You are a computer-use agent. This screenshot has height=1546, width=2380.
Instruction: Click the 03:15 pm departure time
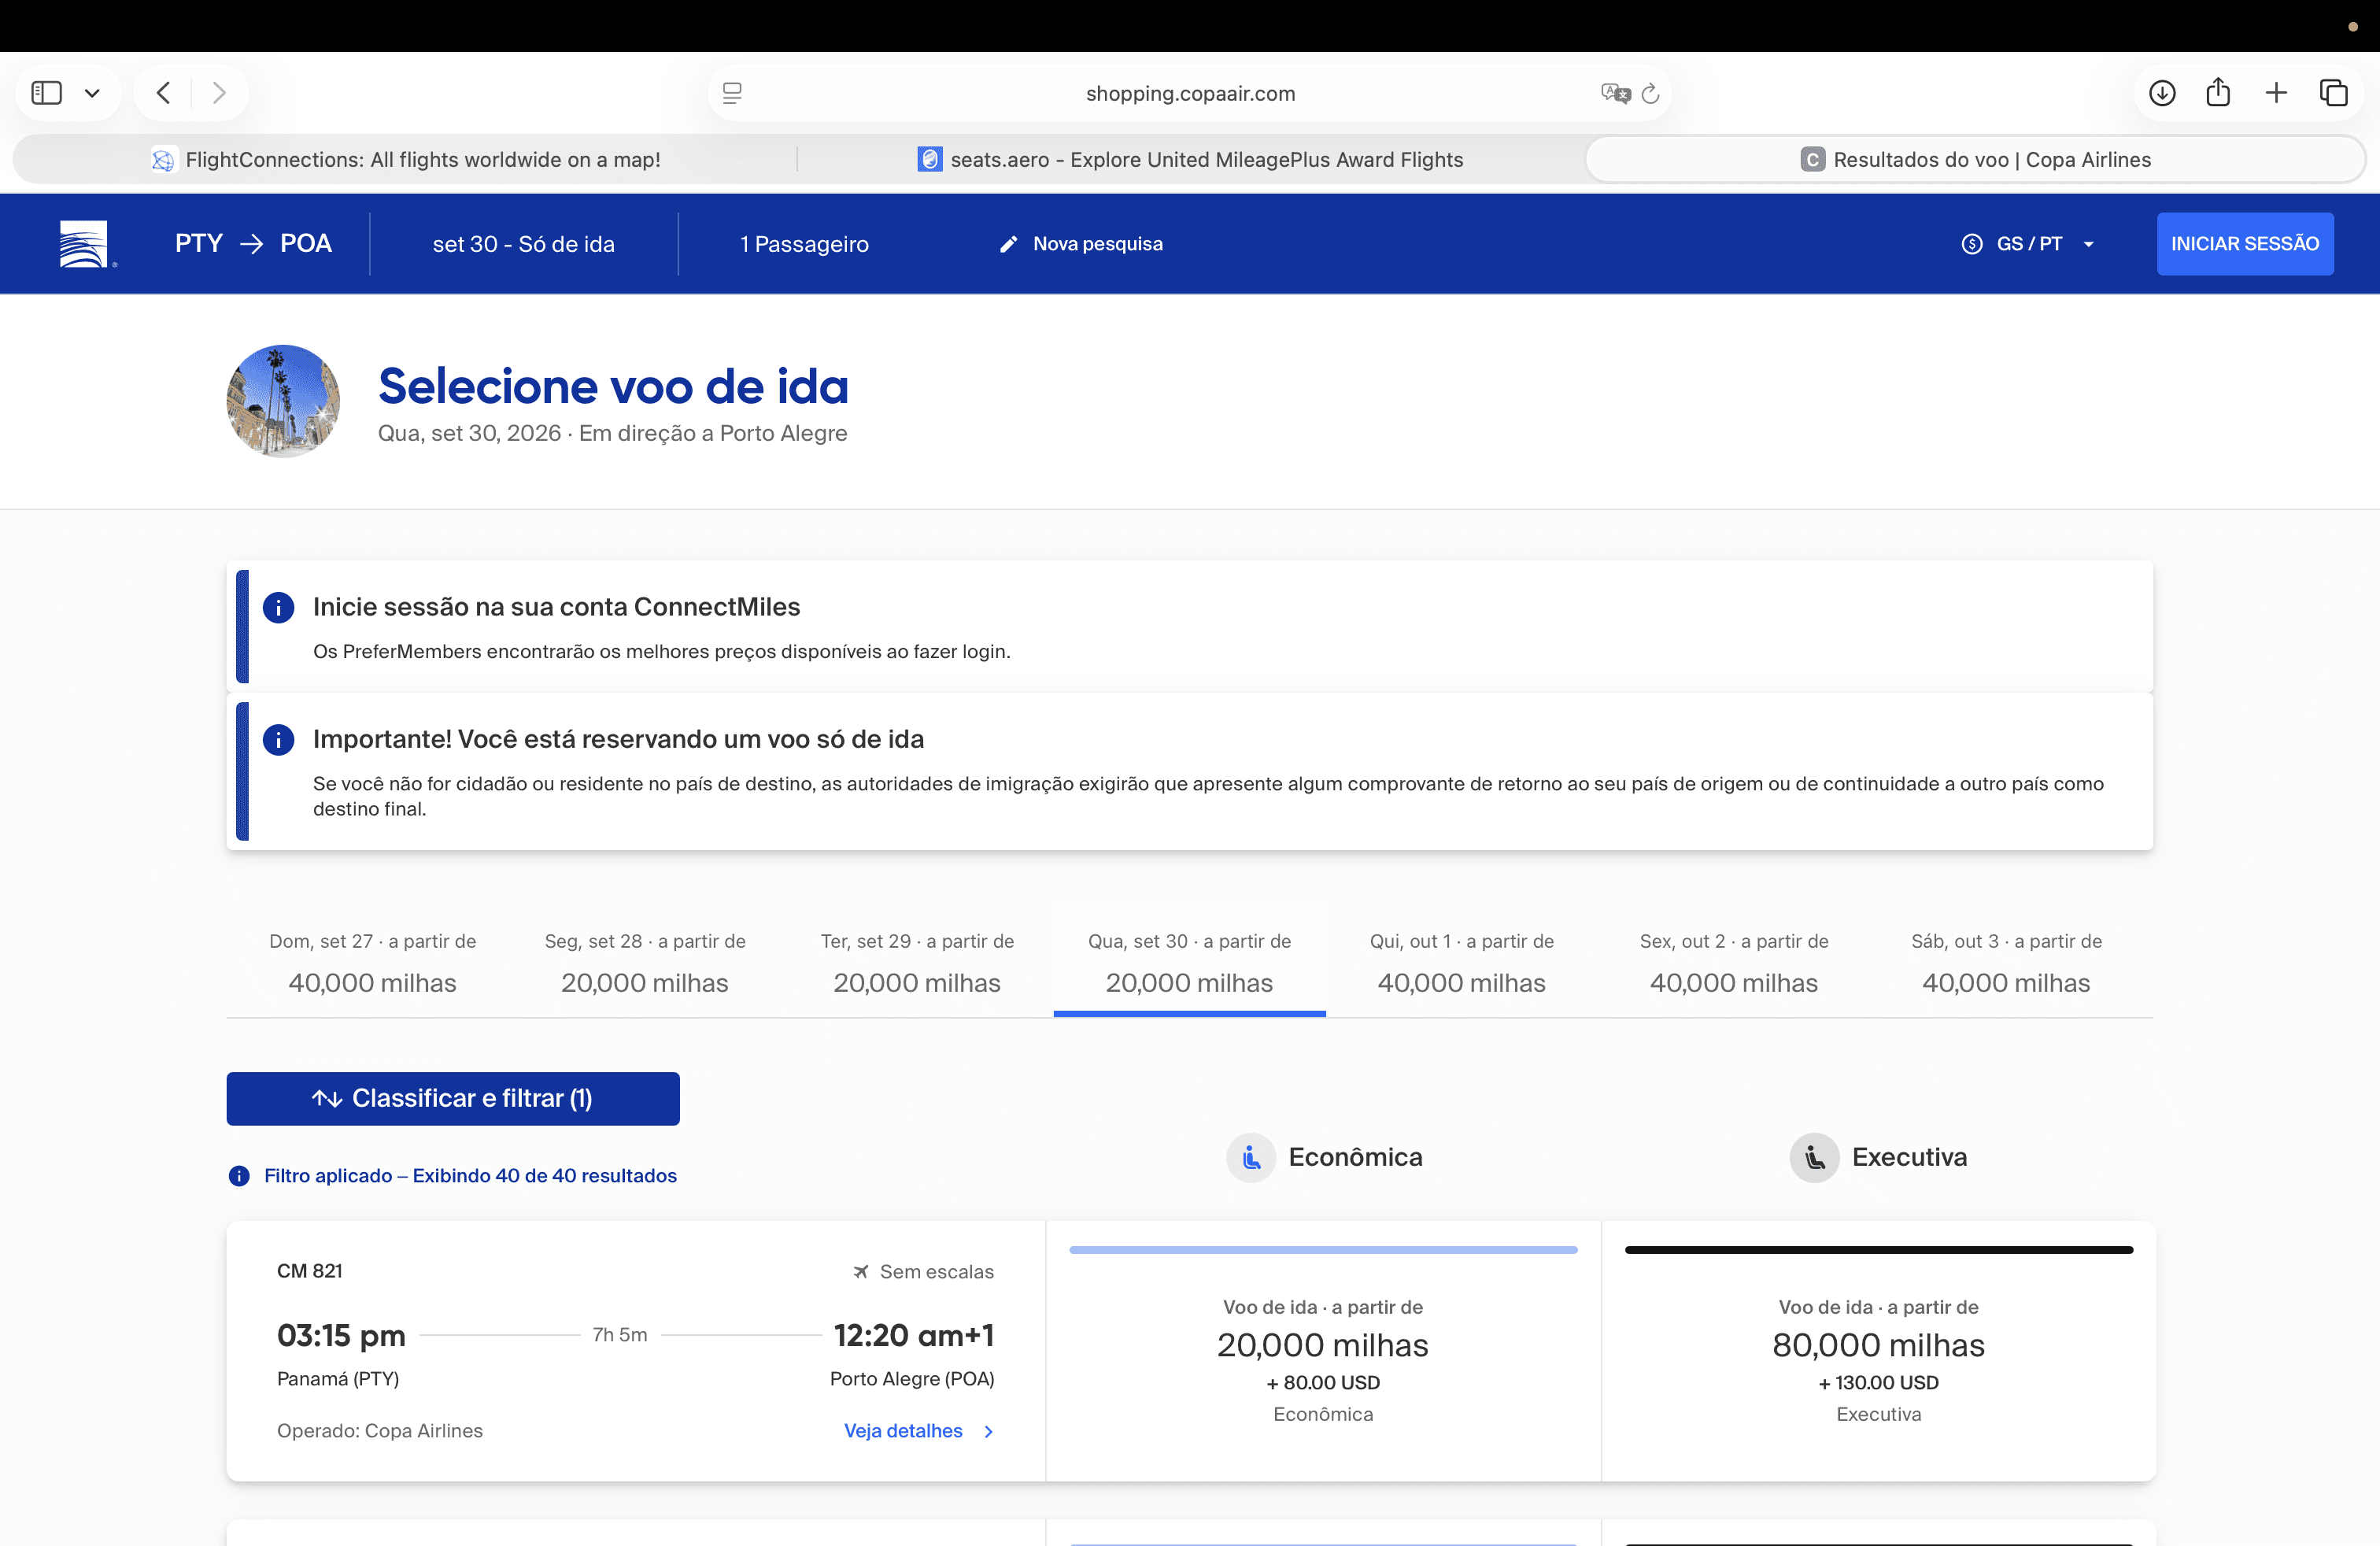341,1335
